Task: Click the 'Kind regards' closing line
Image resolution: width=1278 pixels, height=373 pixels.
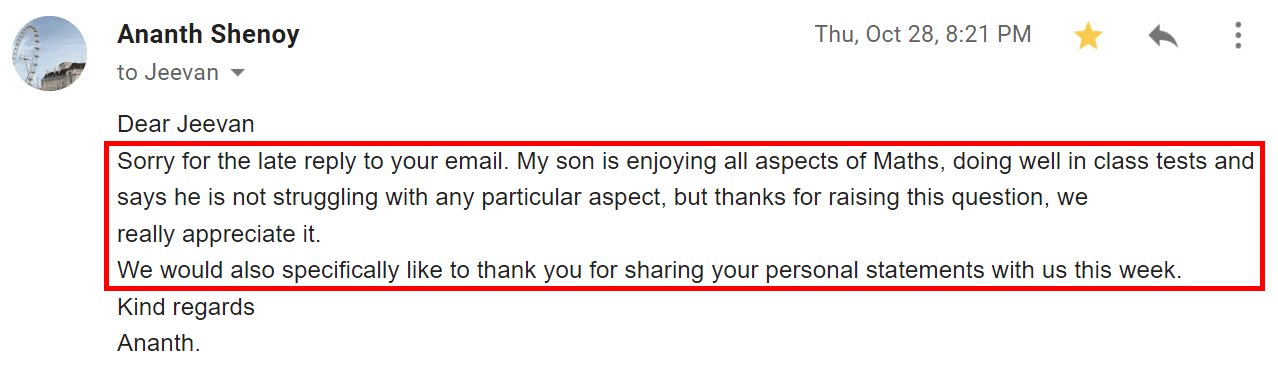Action: pyautogui.click(x=186, y=307)
